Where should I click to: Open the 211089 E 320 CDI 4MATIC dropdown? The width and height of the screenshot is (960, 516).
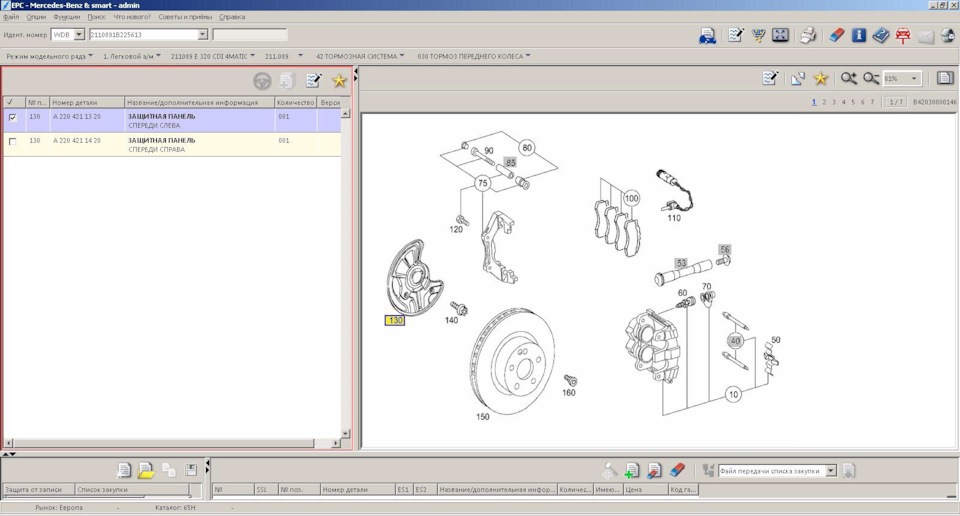212,56
